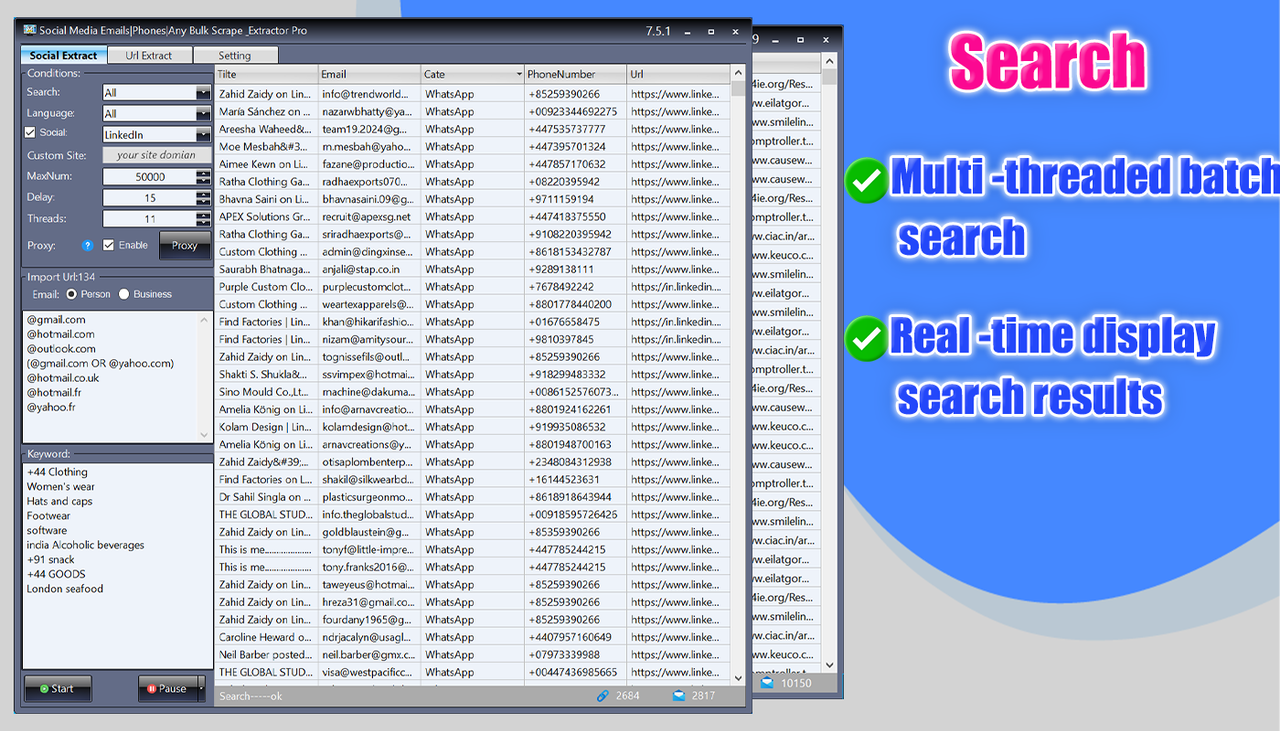Click back window scroll-up arrow
The height and width of the screenshot is (731, 1280).
[828, 61]
